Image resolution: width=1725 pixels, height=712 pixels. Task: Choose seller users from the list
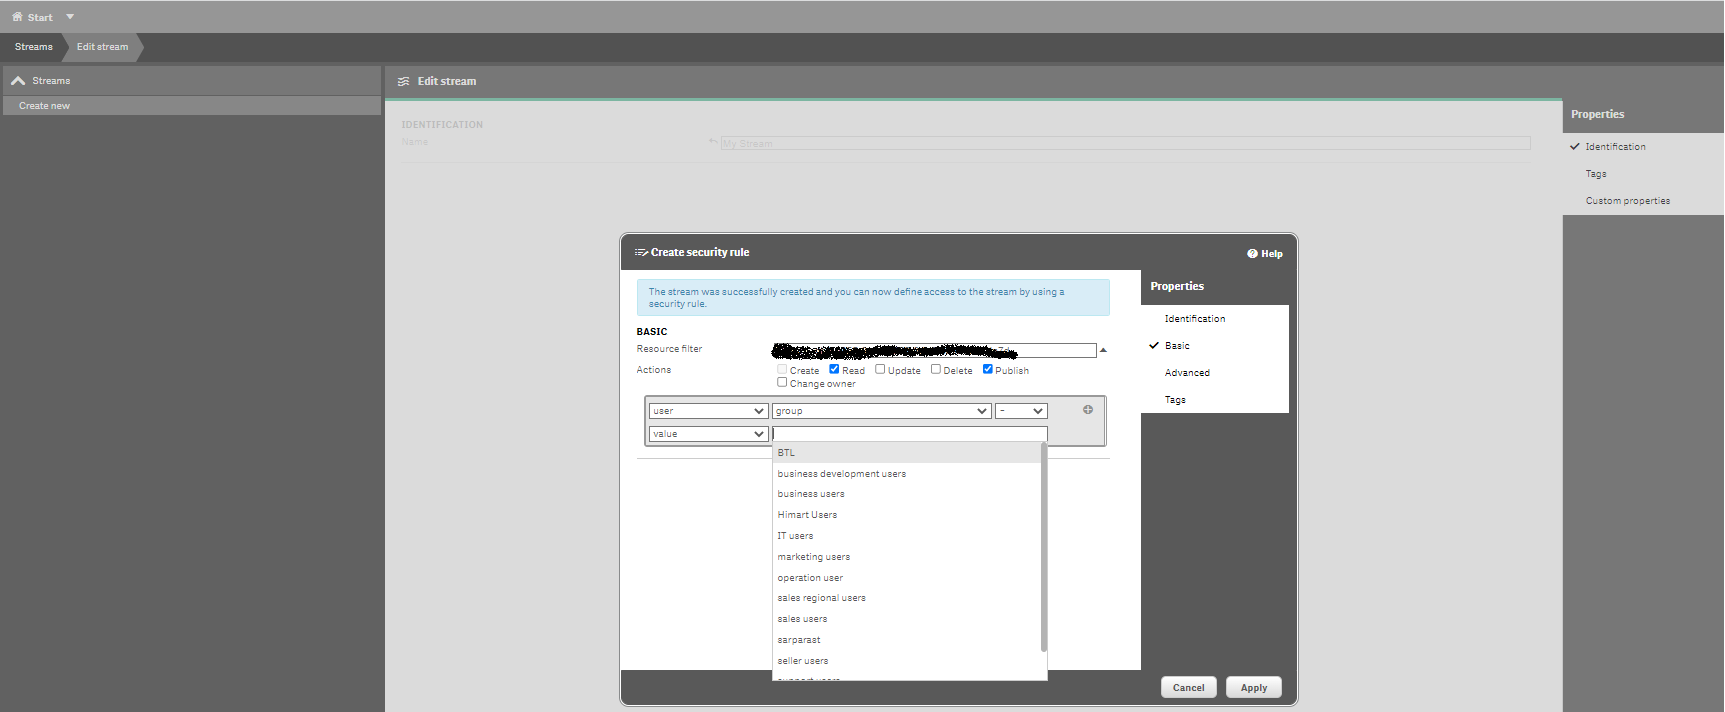(x=907, y=661)
